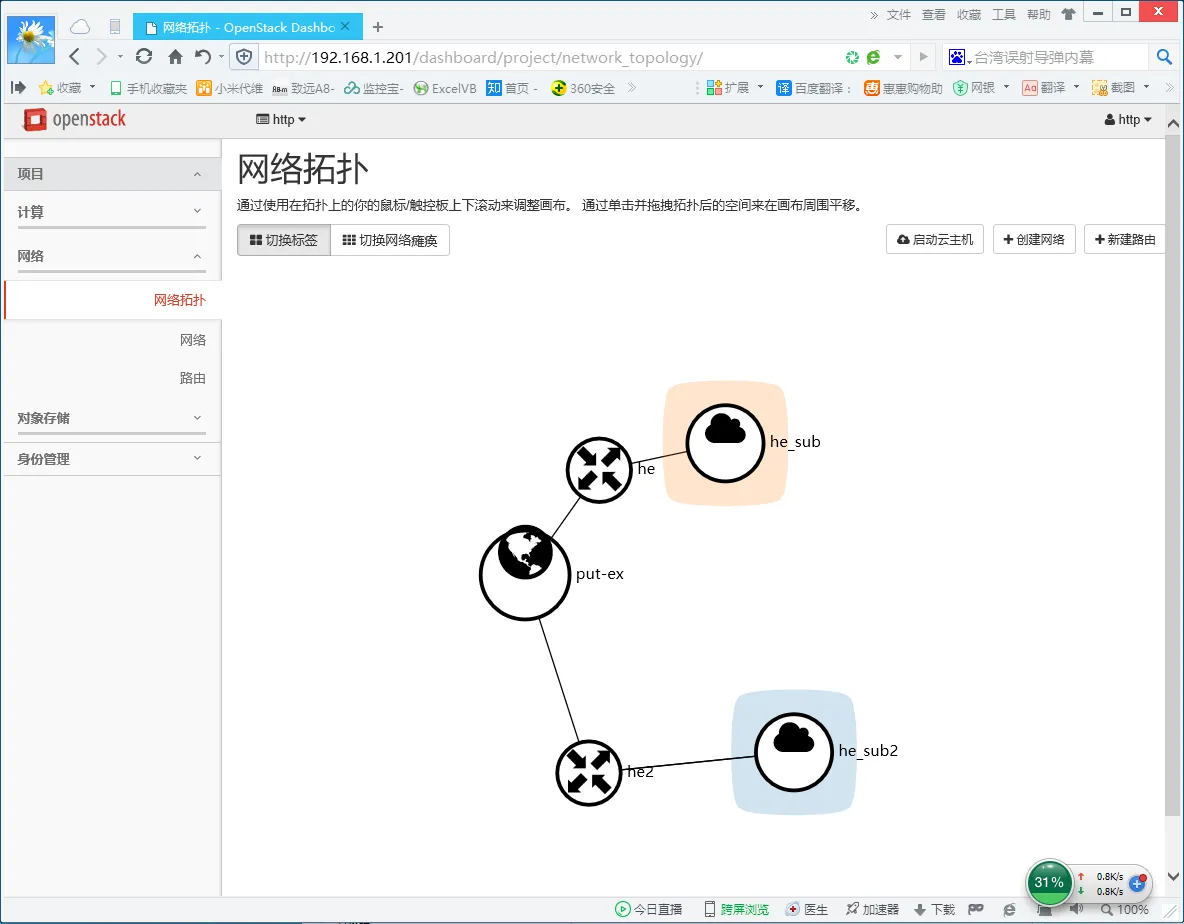Click the undo closed tab icon
This screenshot has height=924, width=1184.
(x=202, y=57)
